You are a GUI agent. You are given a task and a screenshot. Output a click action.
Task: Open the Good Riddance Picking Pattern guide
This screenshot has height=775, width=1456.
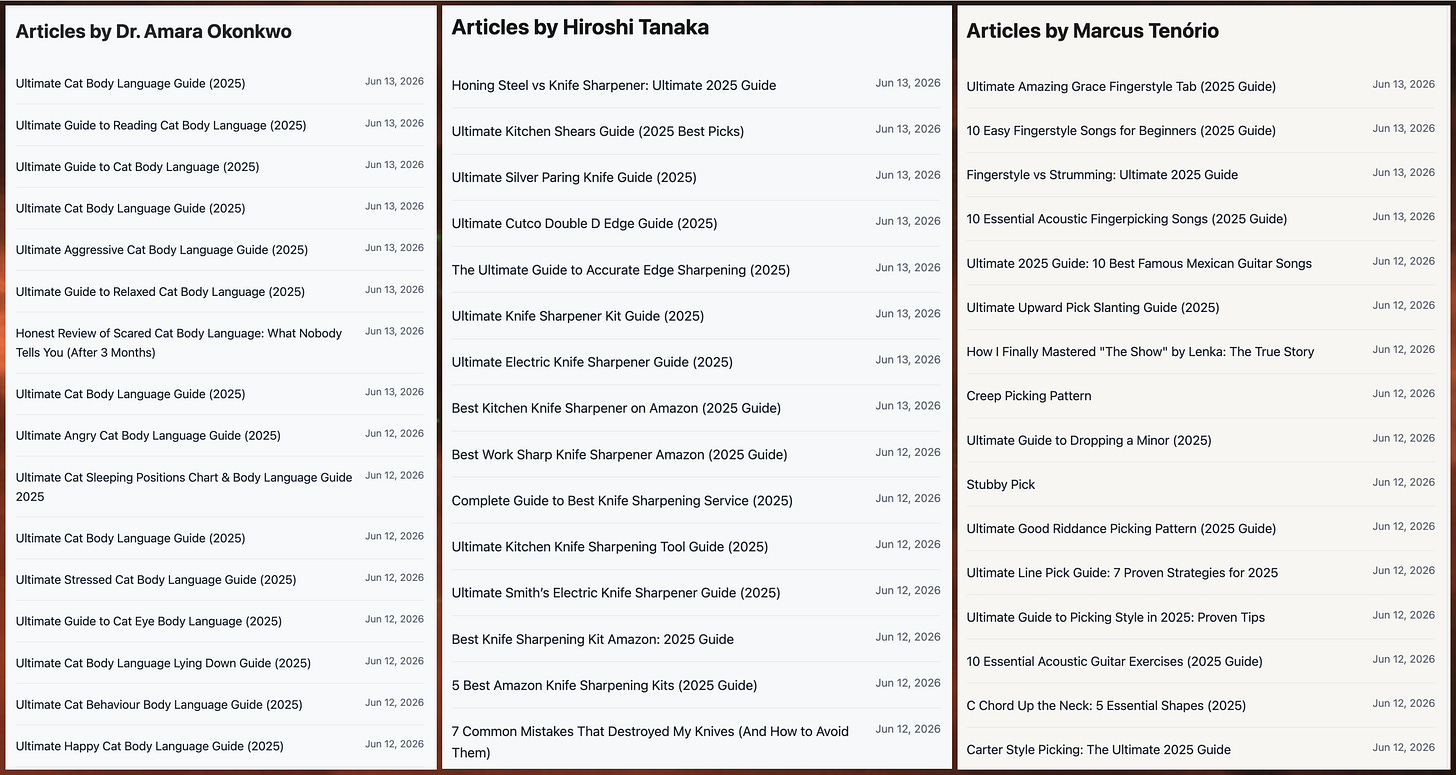click(1121, 528)
